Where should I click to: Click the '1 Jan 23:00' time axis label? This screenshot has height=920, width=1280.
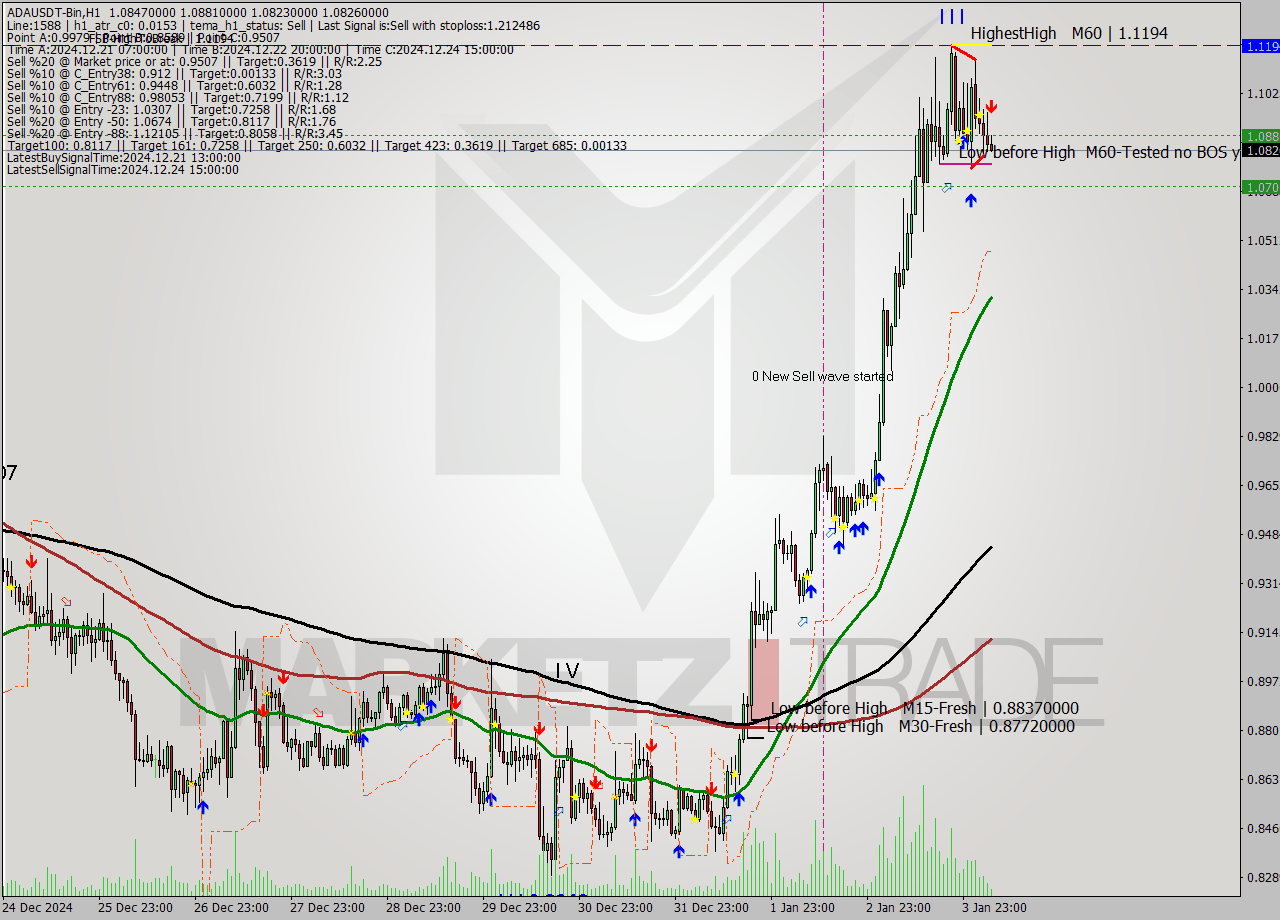tap(803, 908)
